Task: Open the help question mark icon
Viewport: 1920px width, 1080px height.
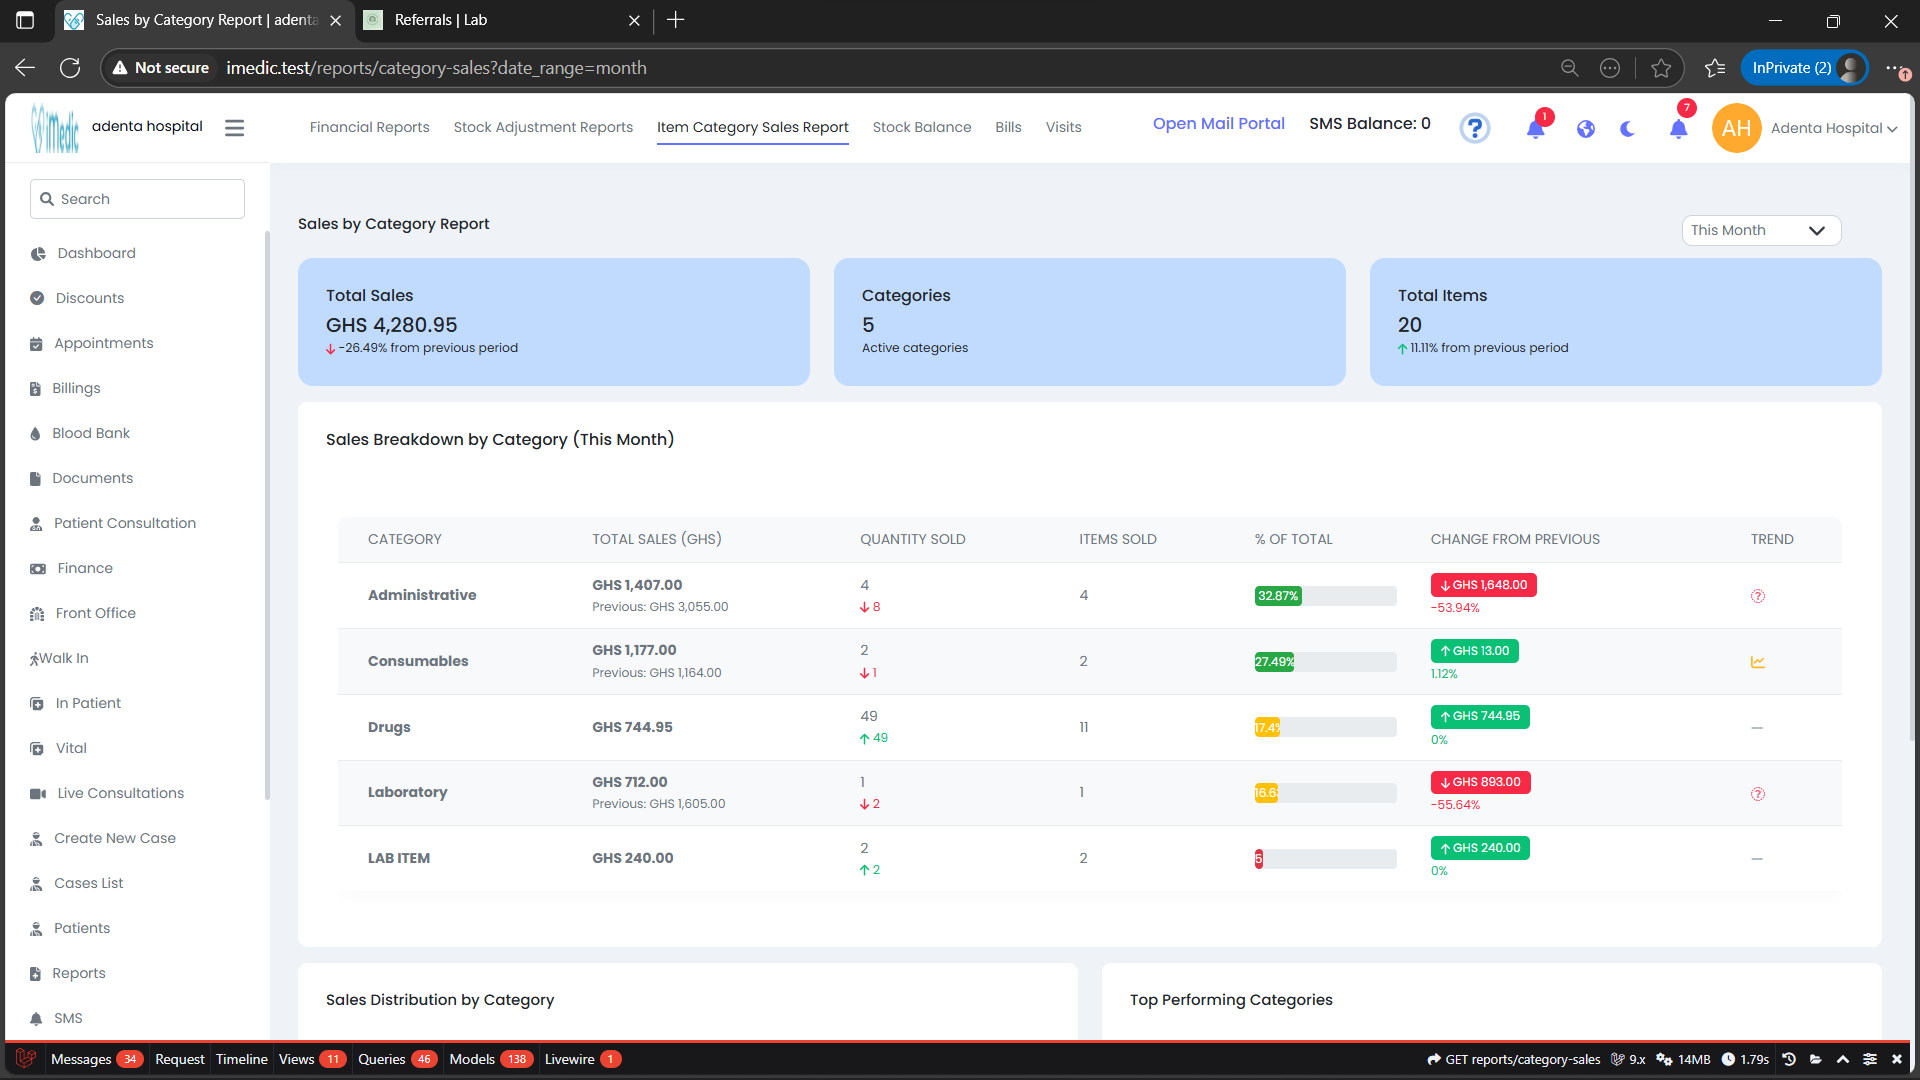Action: tap(1474, 128)
